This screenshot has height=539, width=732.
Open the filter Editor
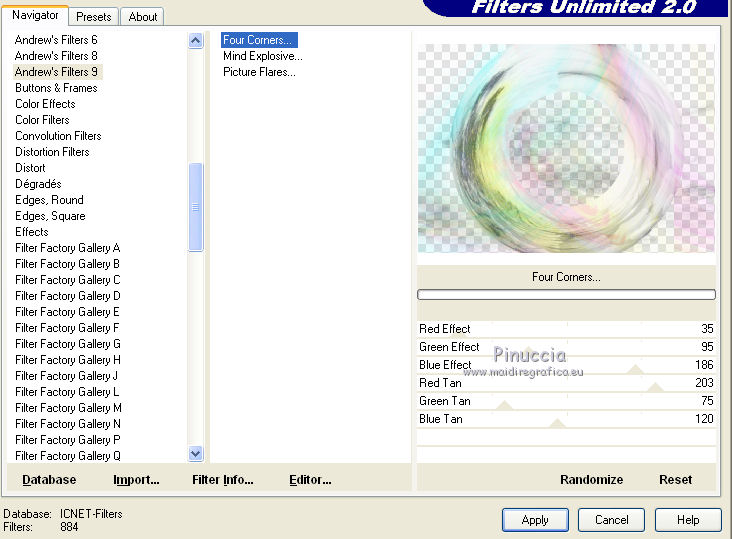[x=310, y=480]
